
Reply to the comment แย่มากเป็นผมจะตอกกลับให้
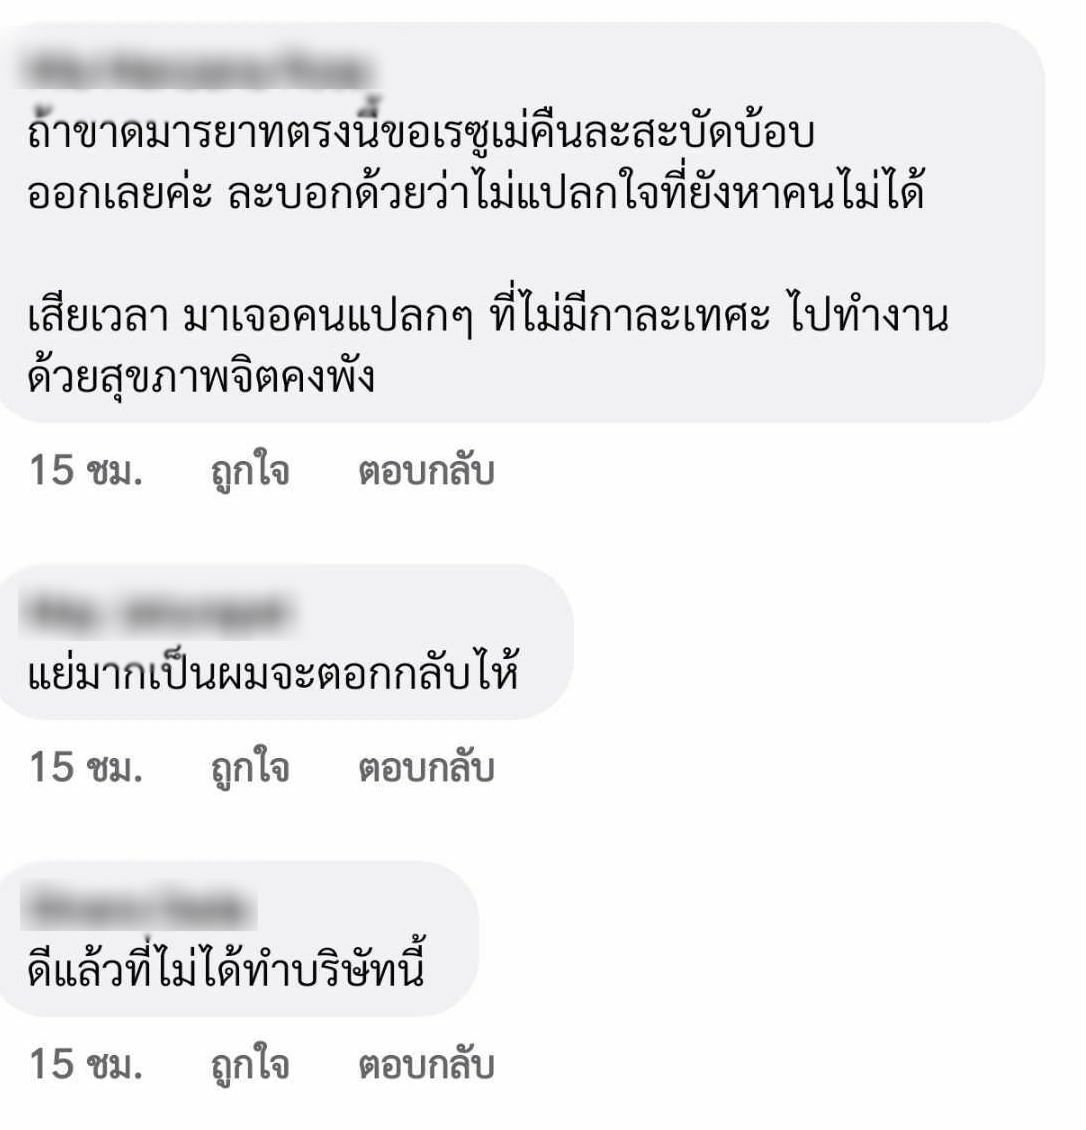(x=426, y=768)
